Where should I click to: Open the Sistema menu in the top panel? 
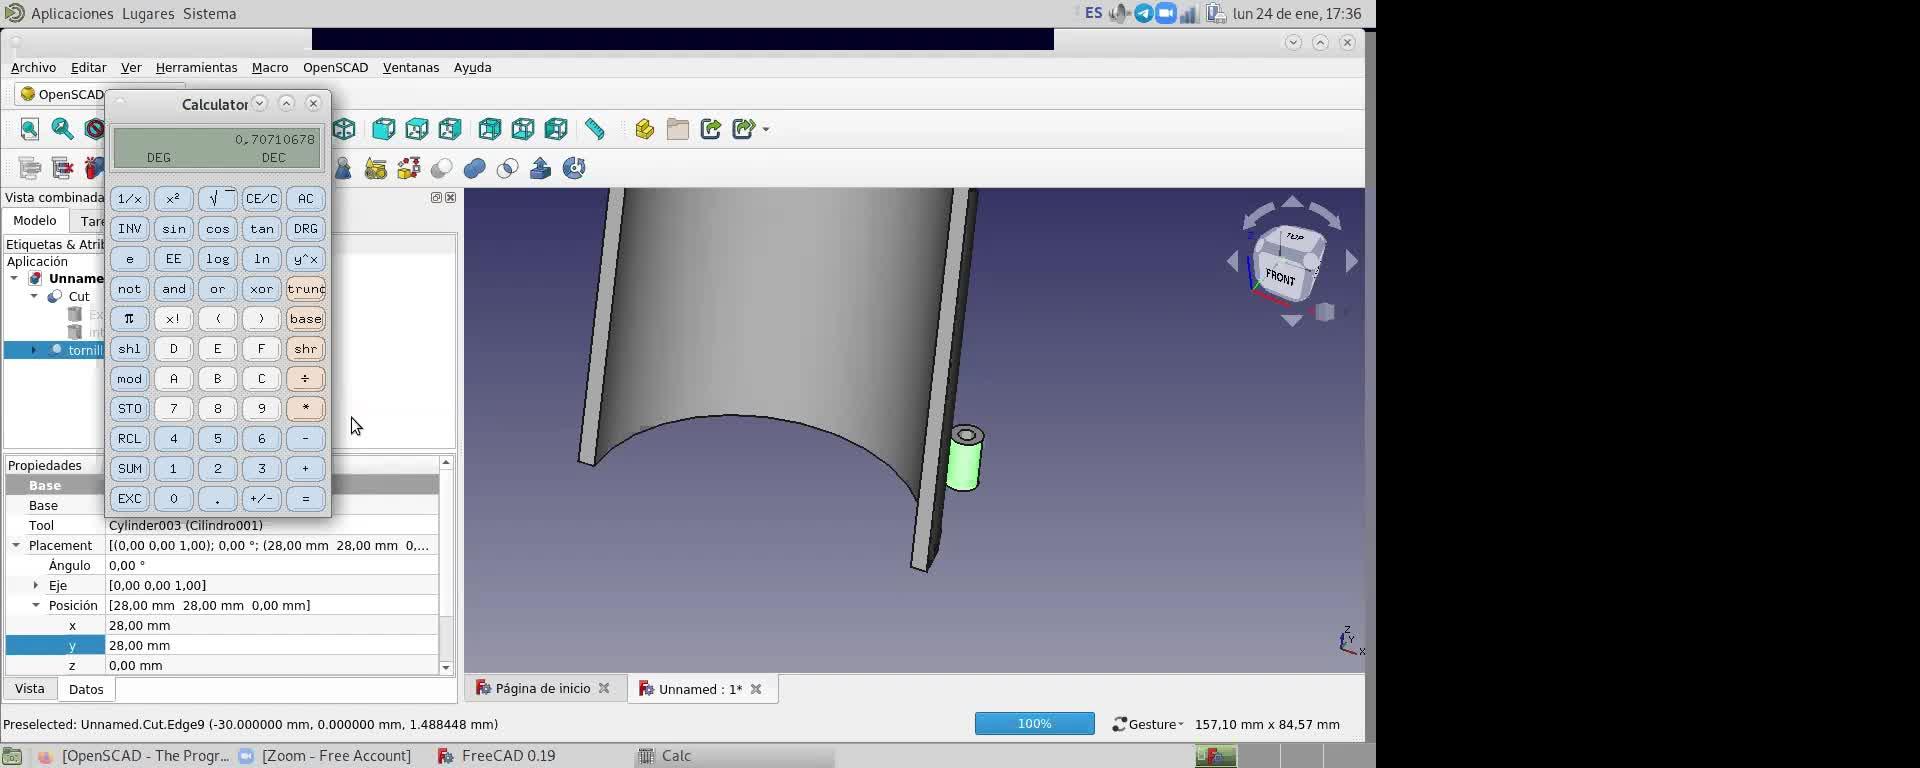210,13
